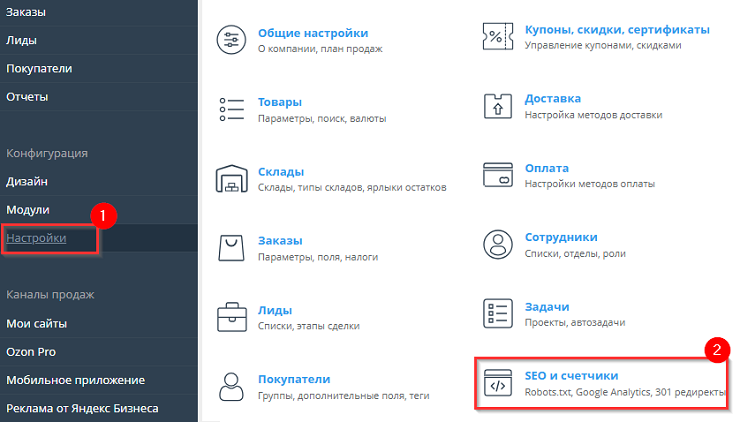Click 'Управление купонами, скидками' description
740x422 pixels.
pos(603,46)
